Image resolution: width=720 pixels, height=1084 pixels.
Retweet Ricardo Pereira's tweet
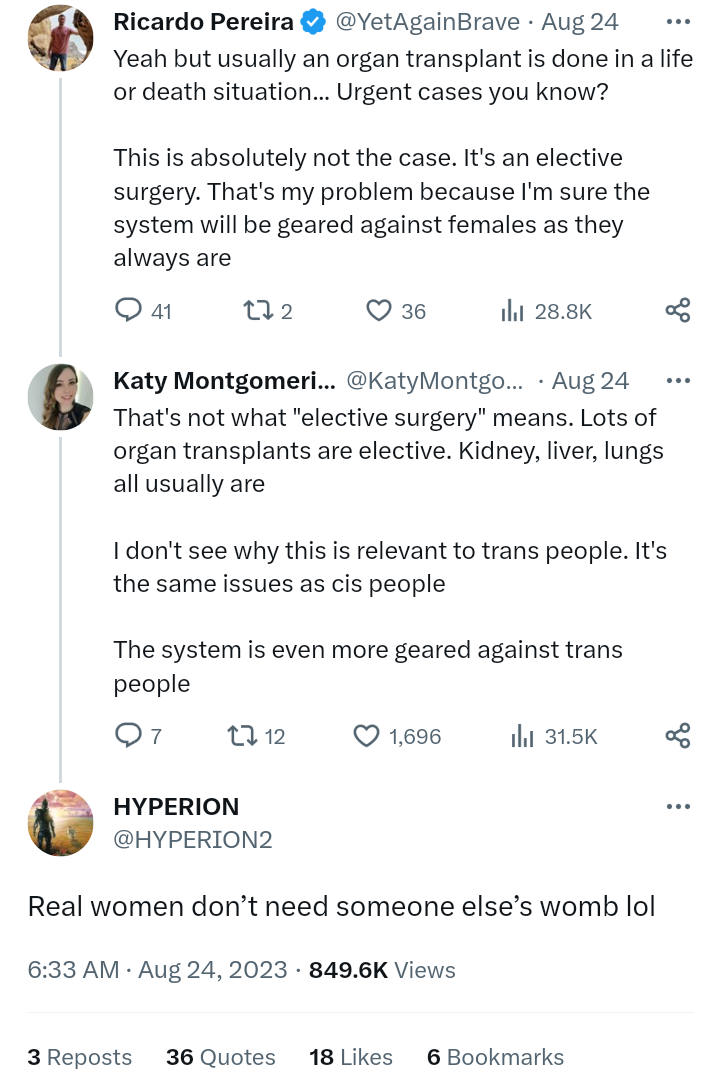tap(255, 311)
